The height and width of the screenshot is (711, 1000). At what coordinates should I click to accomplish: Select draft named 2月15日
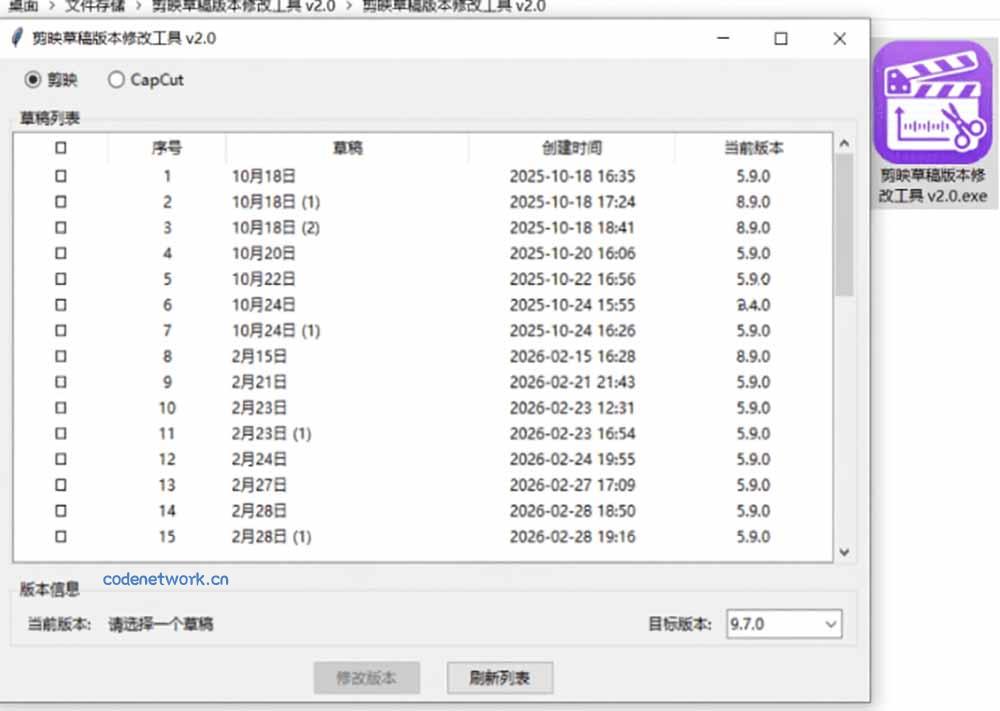pos(259,356)
